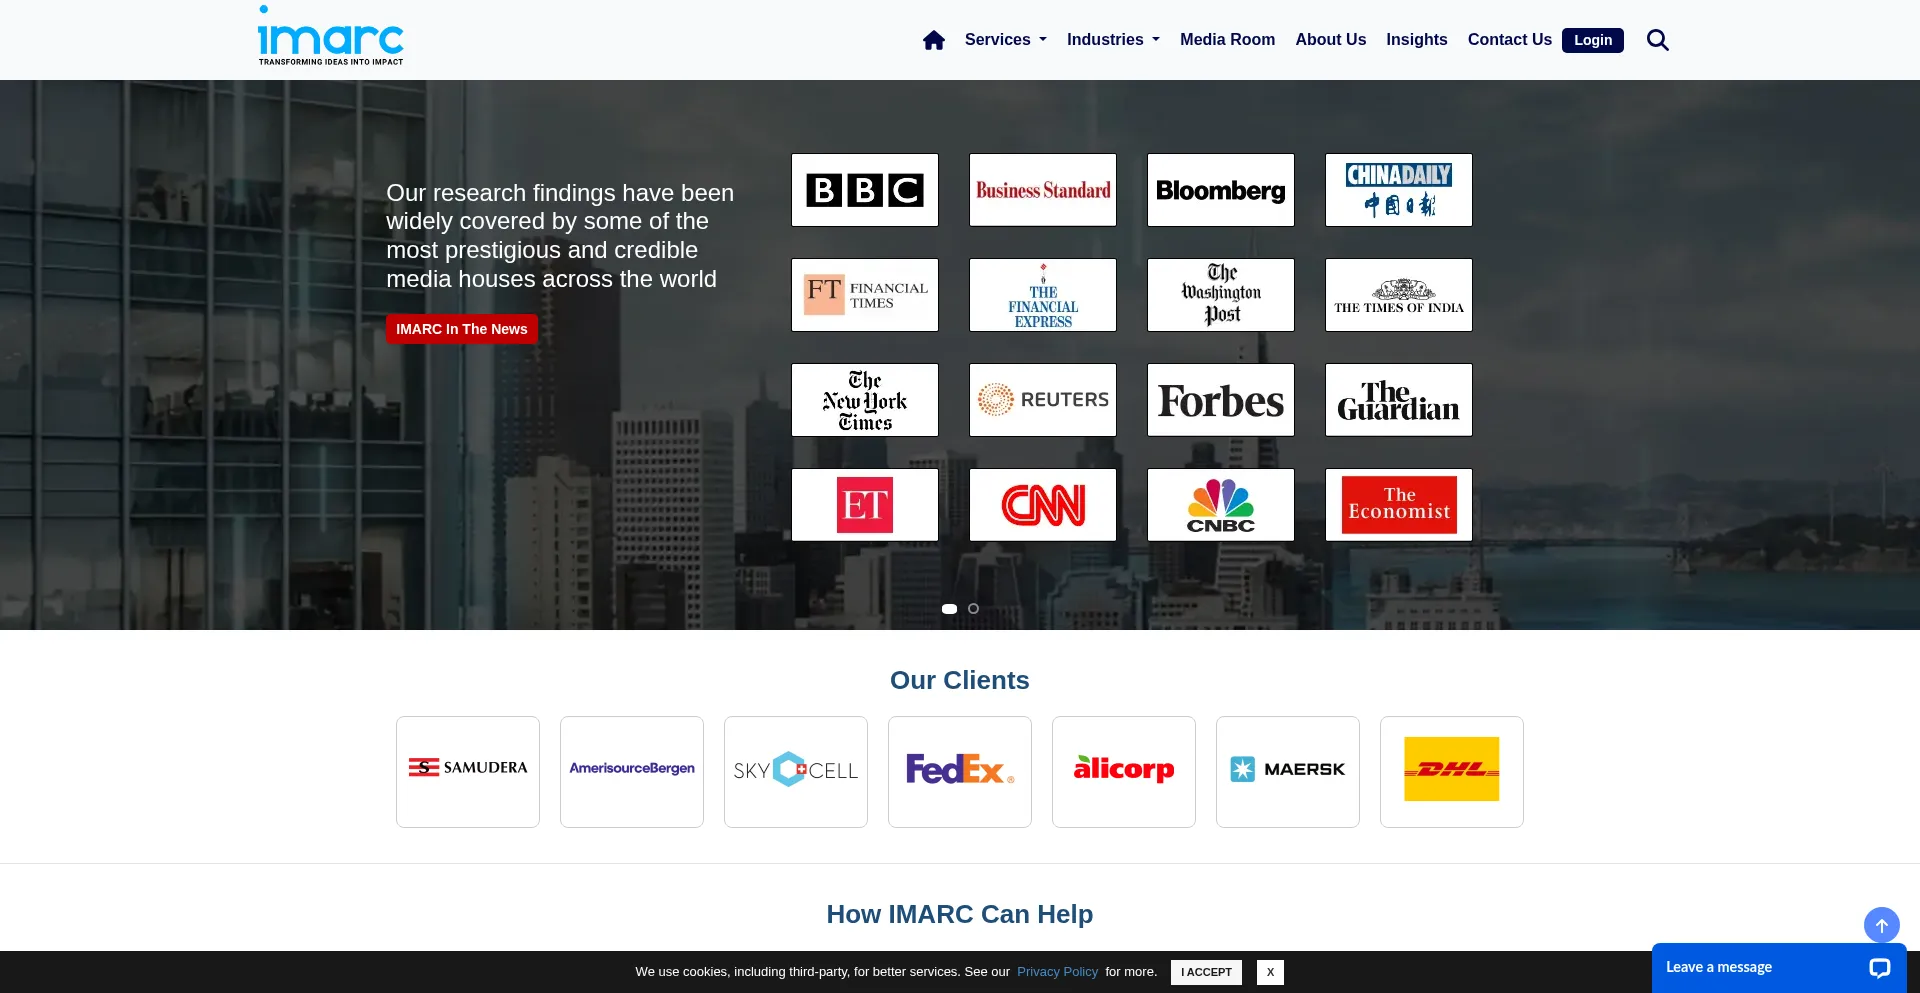This screenshot has width=1920, height=993.
Task: Click the How IMARC Can Help heading
Action: coord(960,914)
